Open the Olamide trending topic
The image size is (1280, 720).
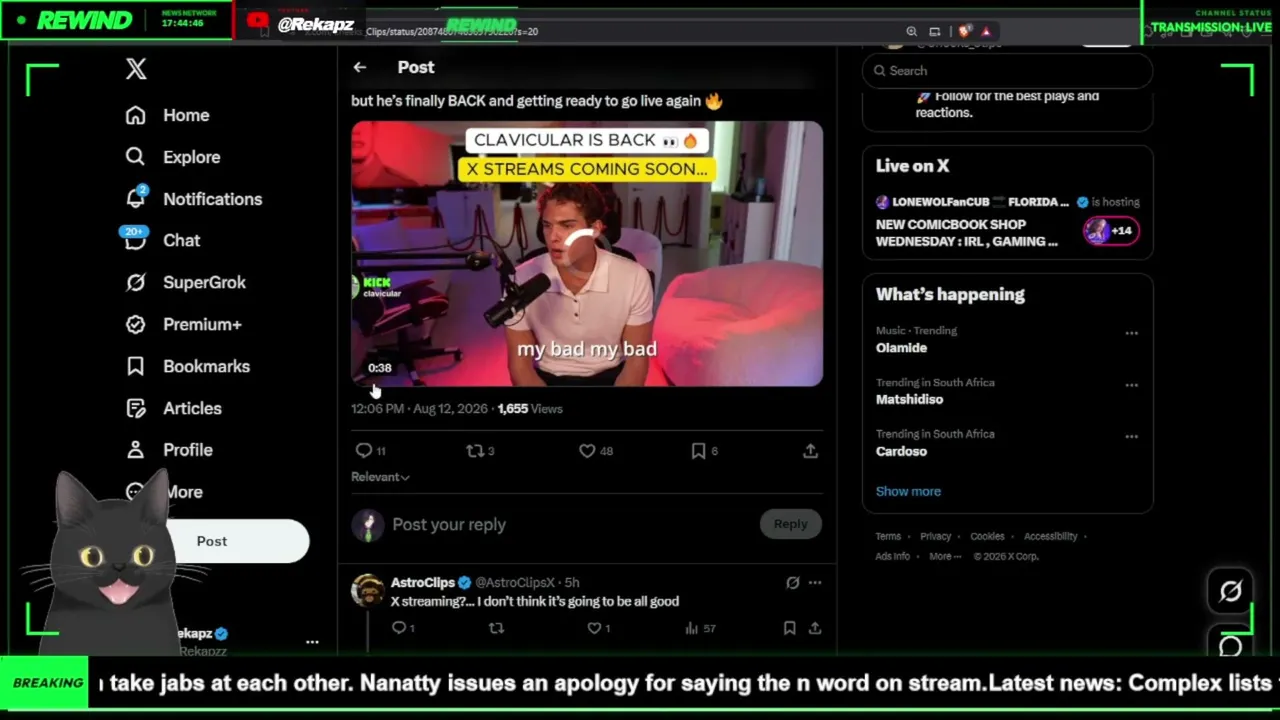tap(901, 348)
